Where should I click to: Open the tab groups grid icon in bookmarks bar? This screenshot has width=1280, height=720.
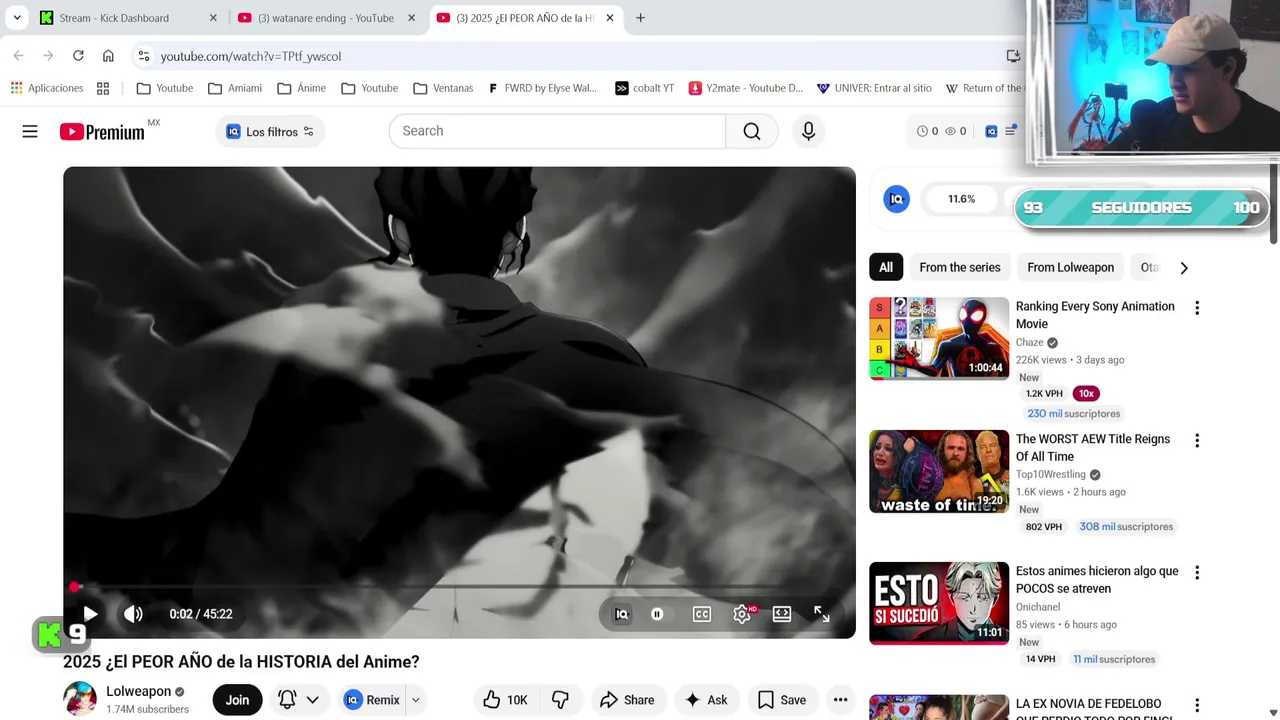coord(103,88)
